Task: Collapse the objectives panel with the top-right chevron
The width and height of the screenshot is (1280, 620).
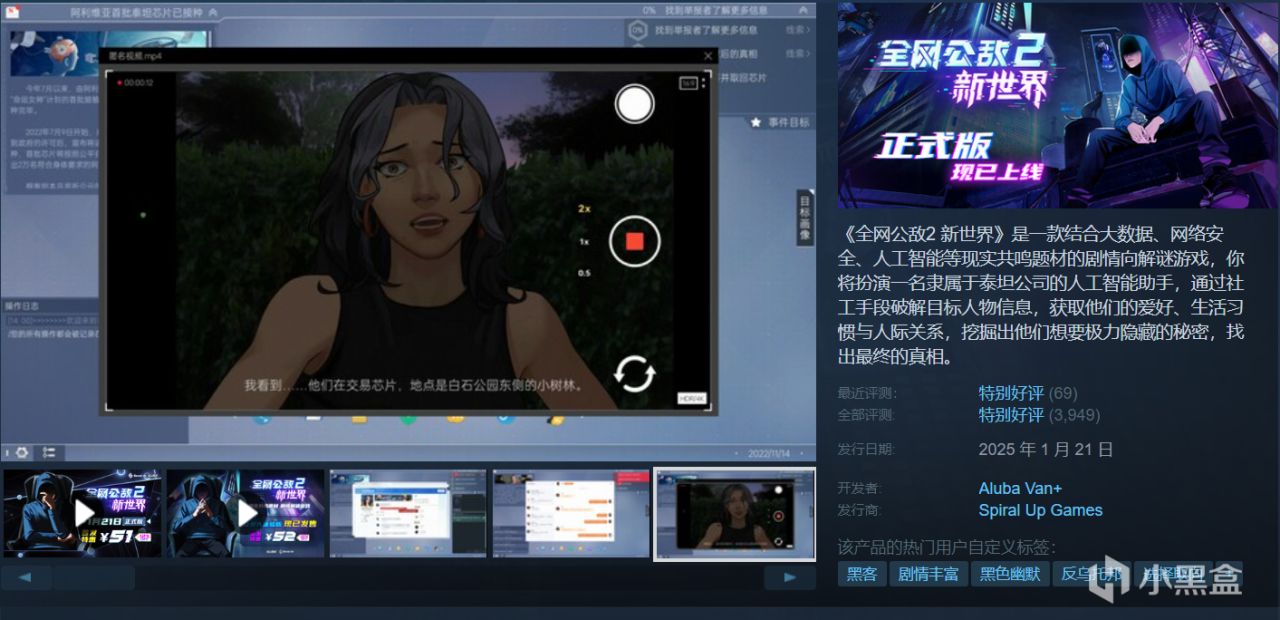Action: [x=804, y=10]
